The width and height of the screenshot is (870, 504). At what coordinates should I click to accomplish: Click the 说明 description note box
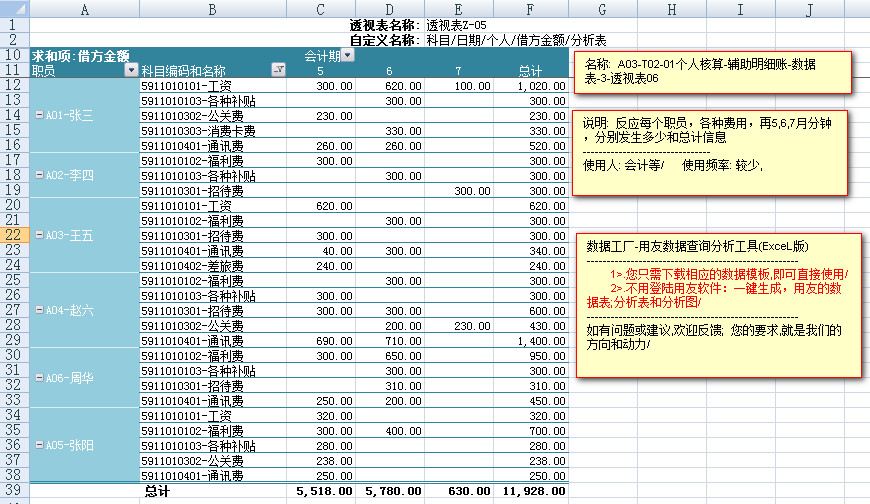tap(712, 152)
